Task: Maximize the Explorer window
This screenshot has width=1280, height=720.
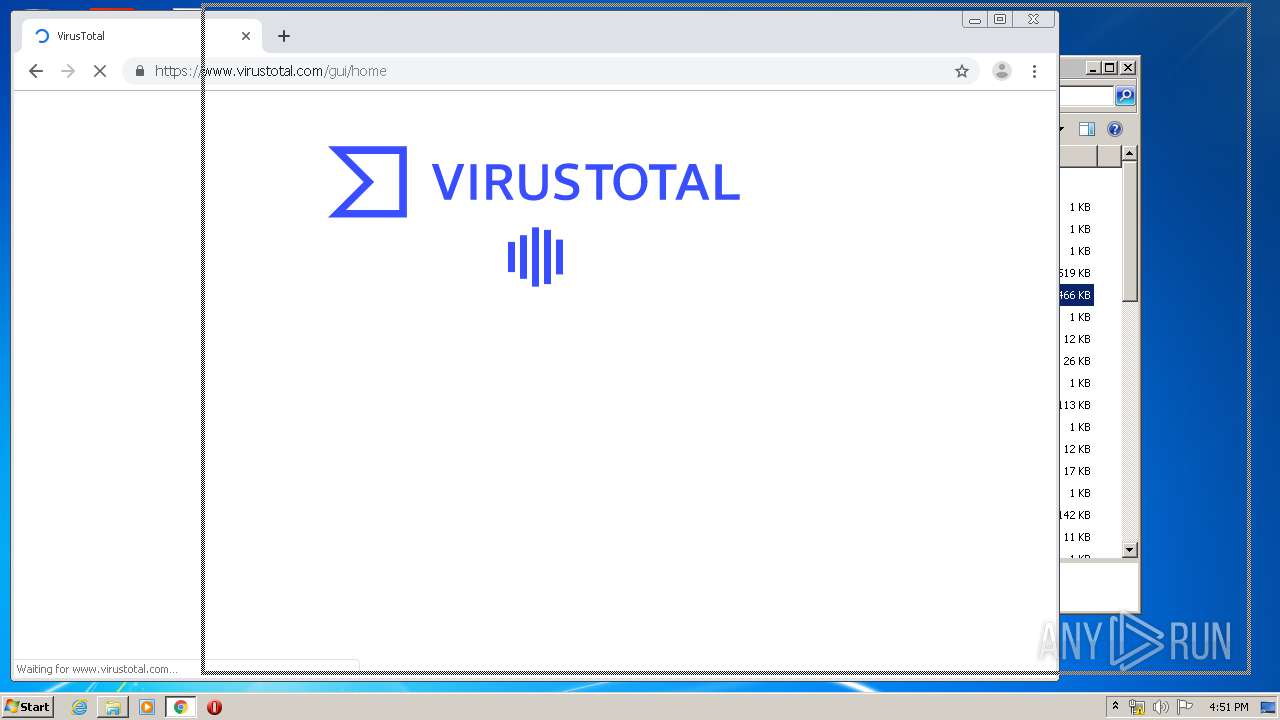Action: click(1110, 68)
